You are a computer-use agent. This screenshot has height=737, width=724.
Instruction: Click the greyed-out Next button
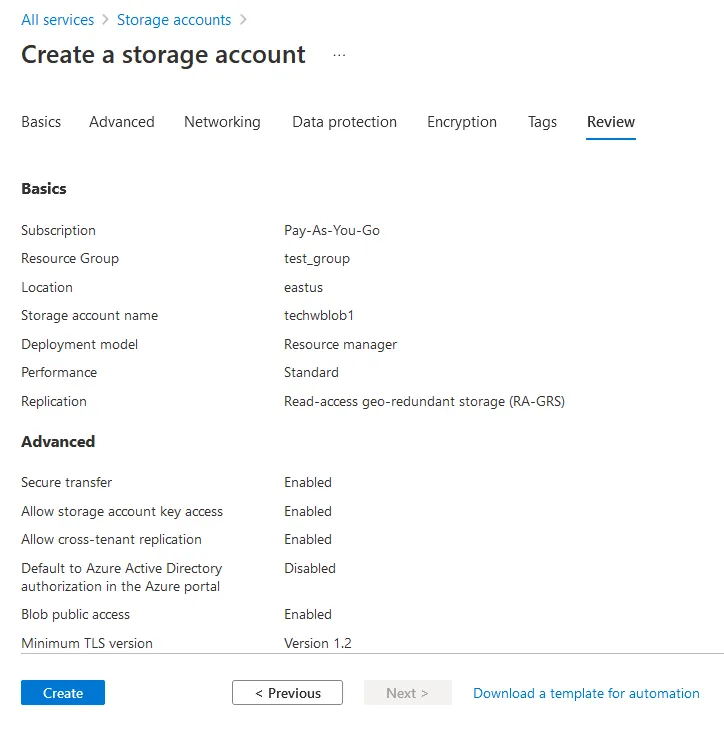coord(407,693)
